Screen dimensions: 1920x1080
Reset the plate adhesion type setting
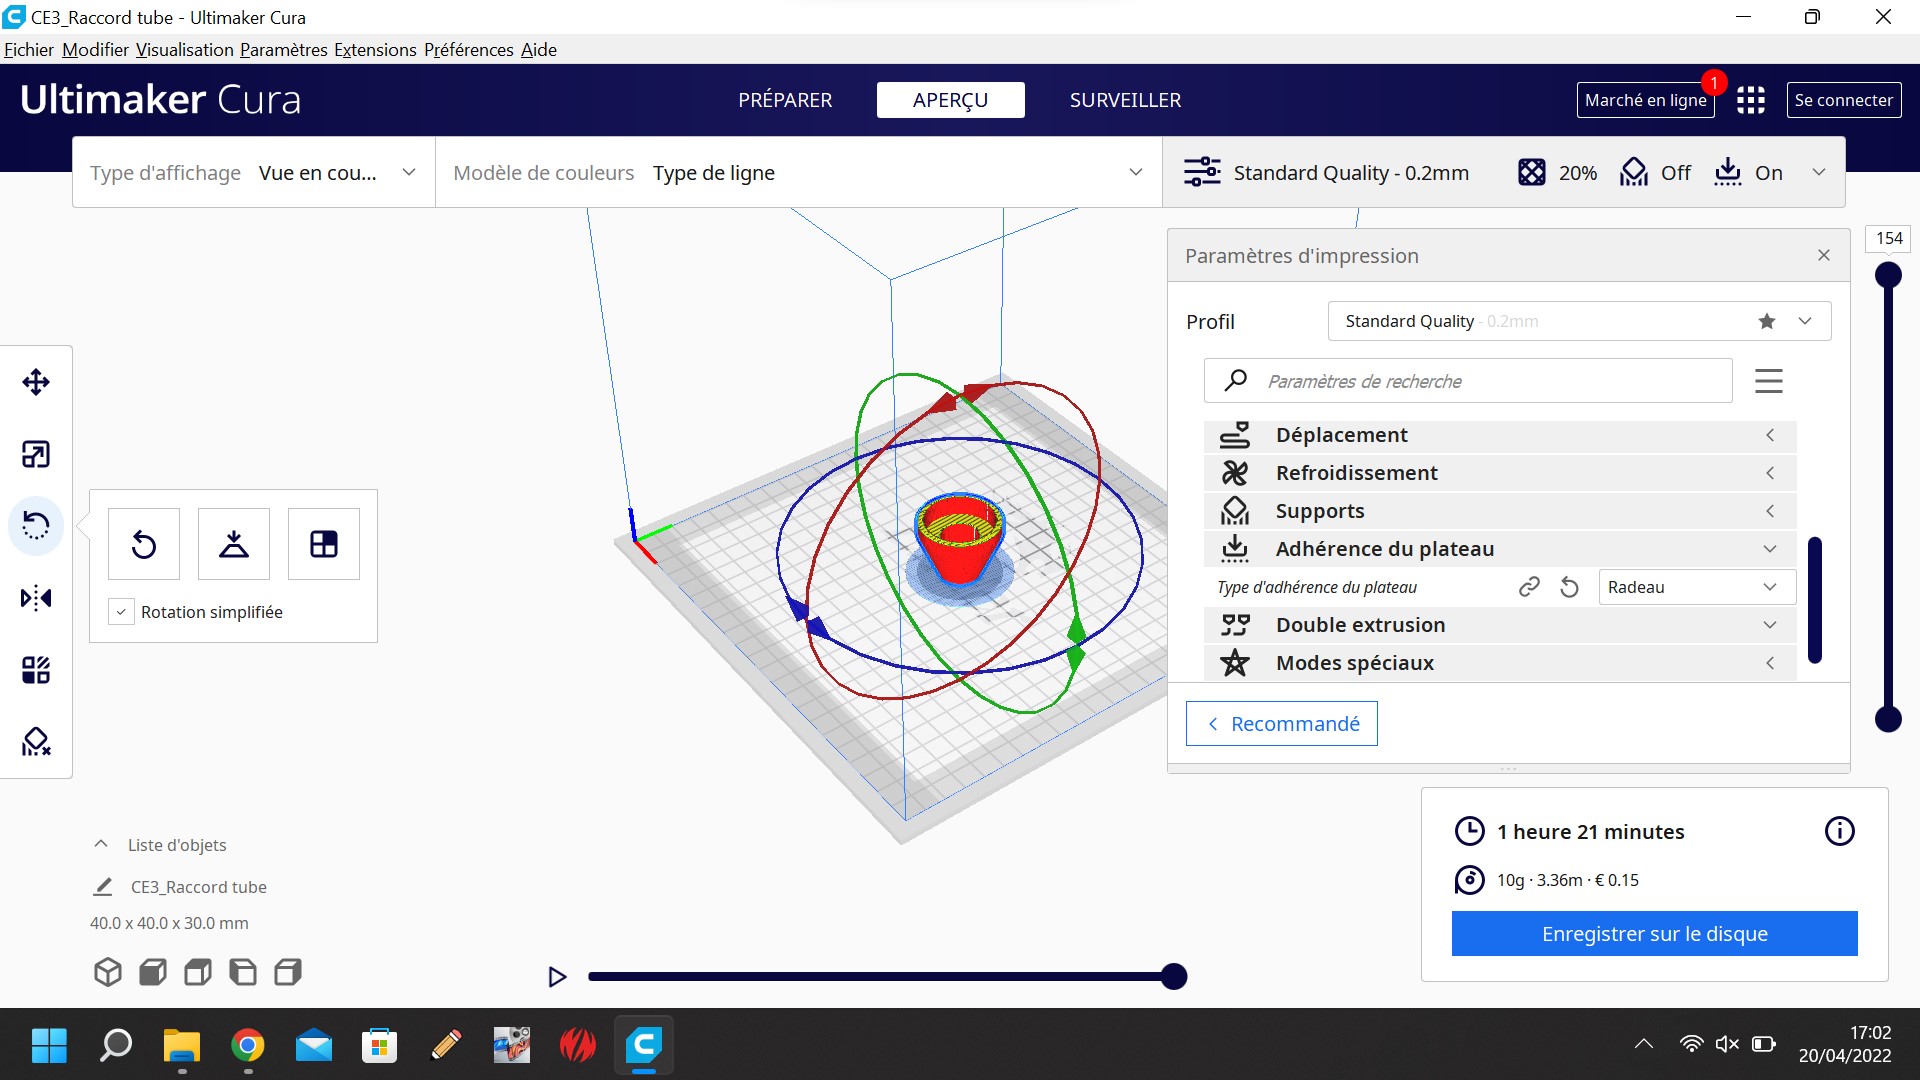tap(1569, 587)
